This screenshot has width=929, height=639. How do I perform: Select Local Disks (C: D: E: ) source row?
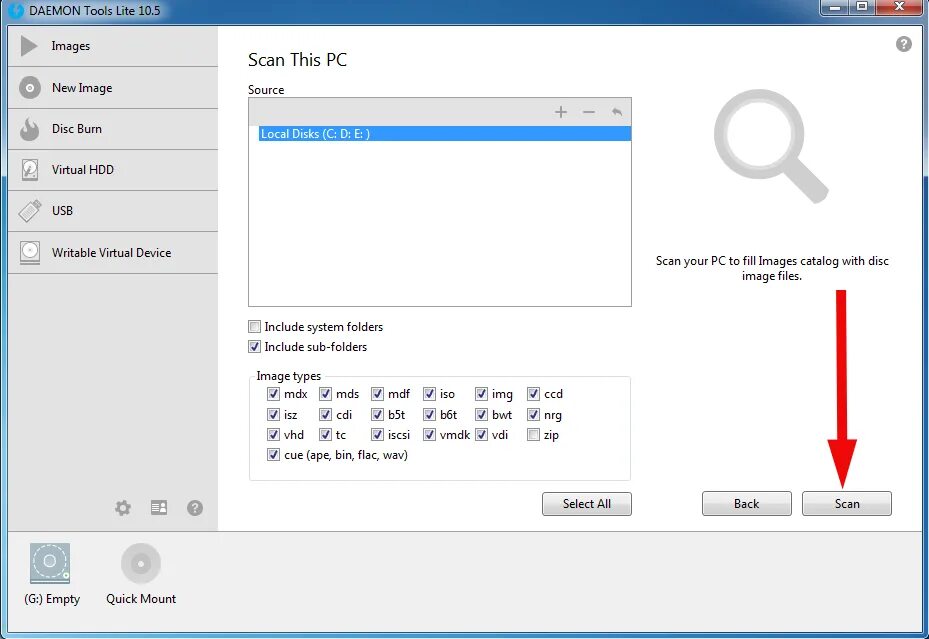445,134
